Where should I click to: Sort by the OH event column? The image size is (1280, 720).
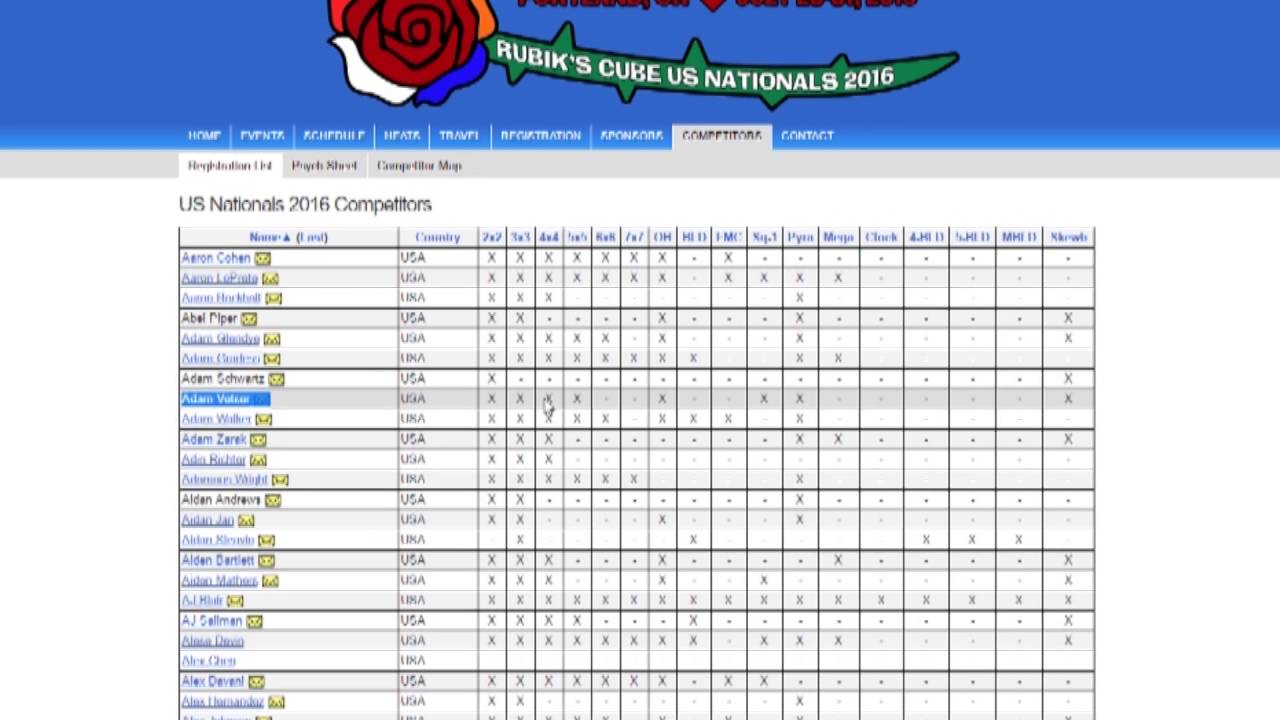tap(662, 237)
